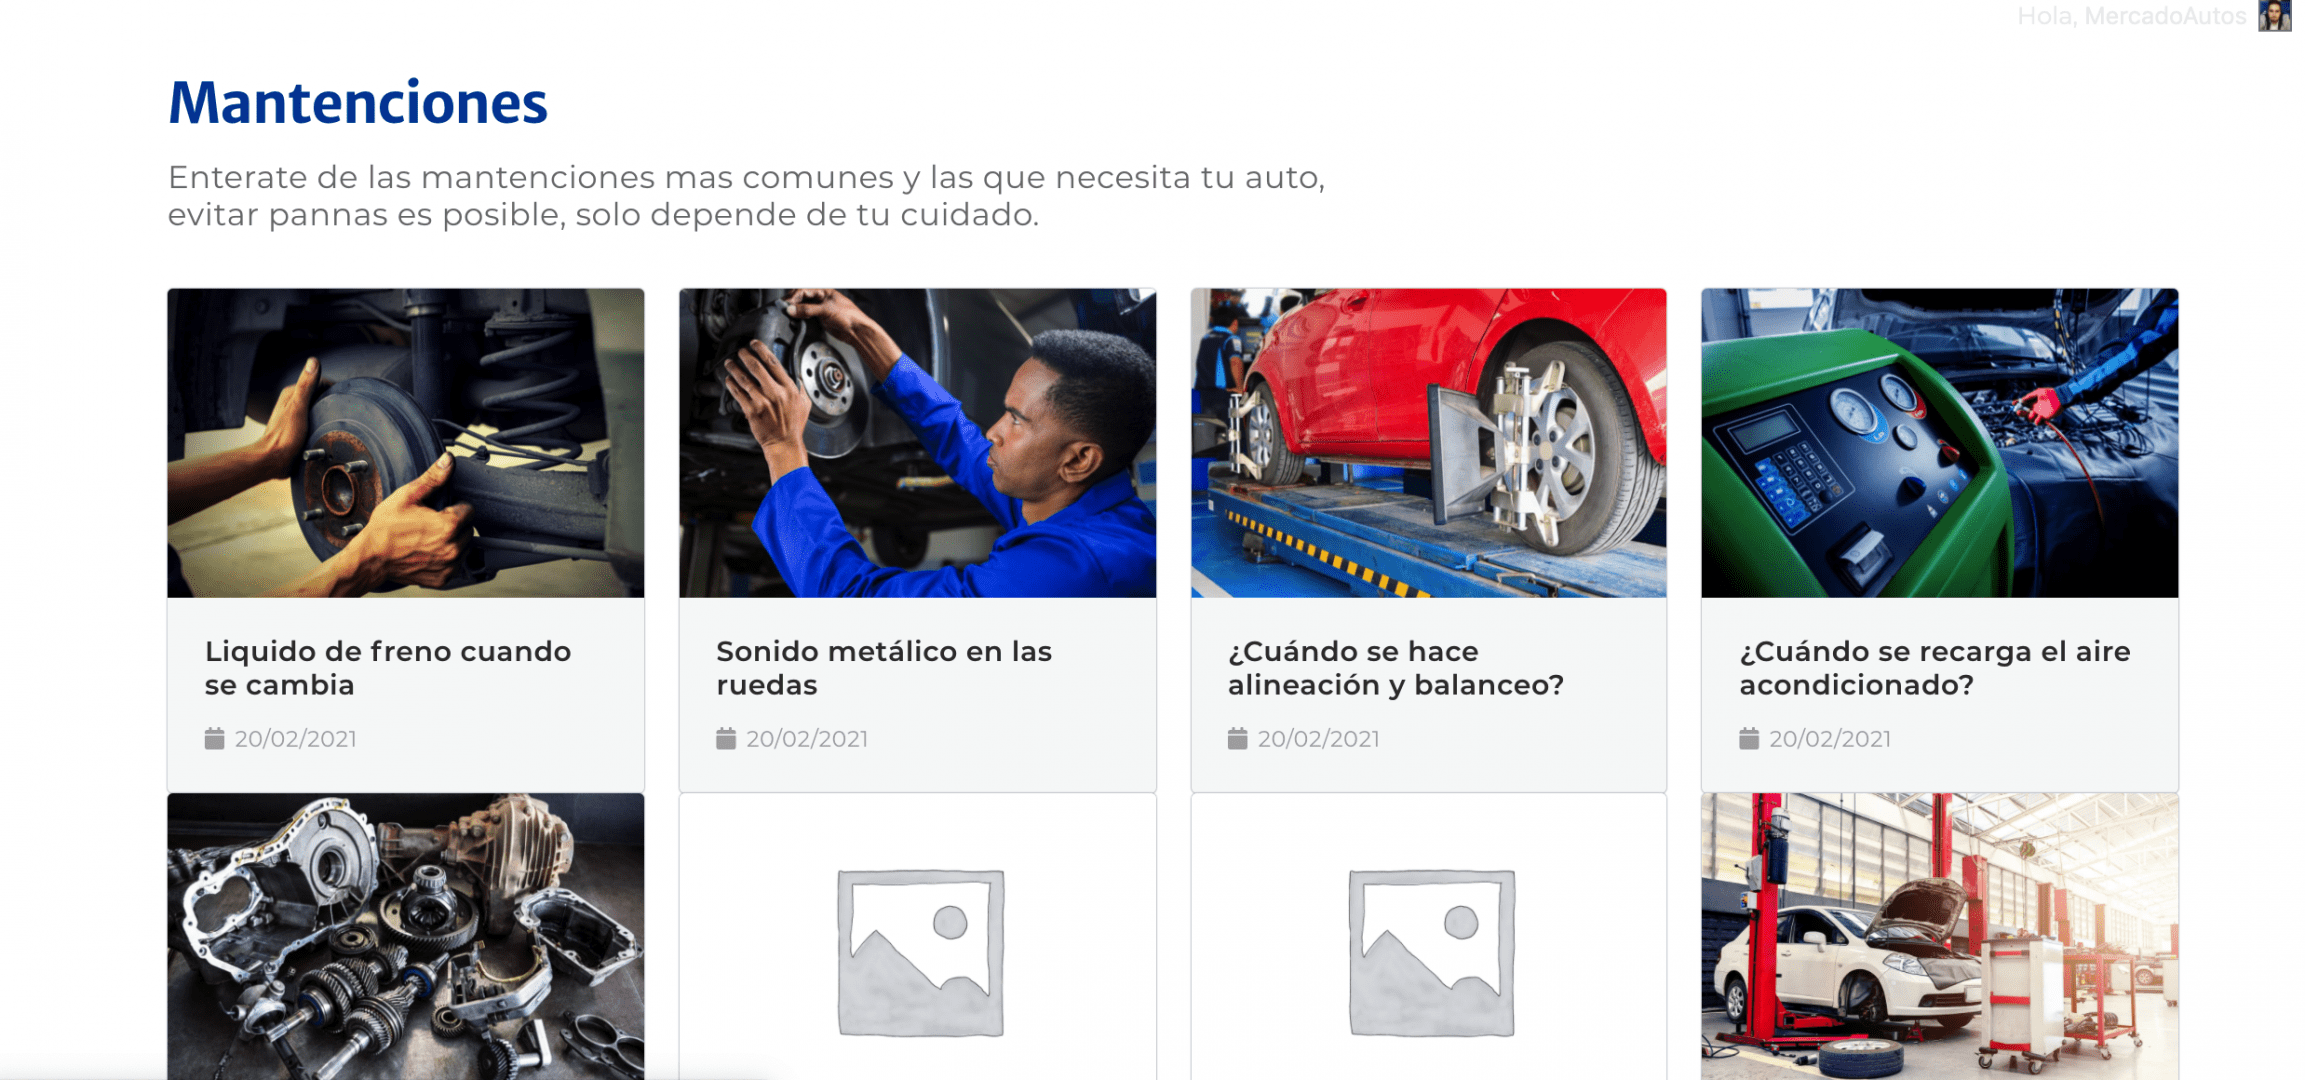This screenshot has width=2305, height=1080.
Task: Click the brake drum hands thumbnail
Action: (x=406, y=443)
